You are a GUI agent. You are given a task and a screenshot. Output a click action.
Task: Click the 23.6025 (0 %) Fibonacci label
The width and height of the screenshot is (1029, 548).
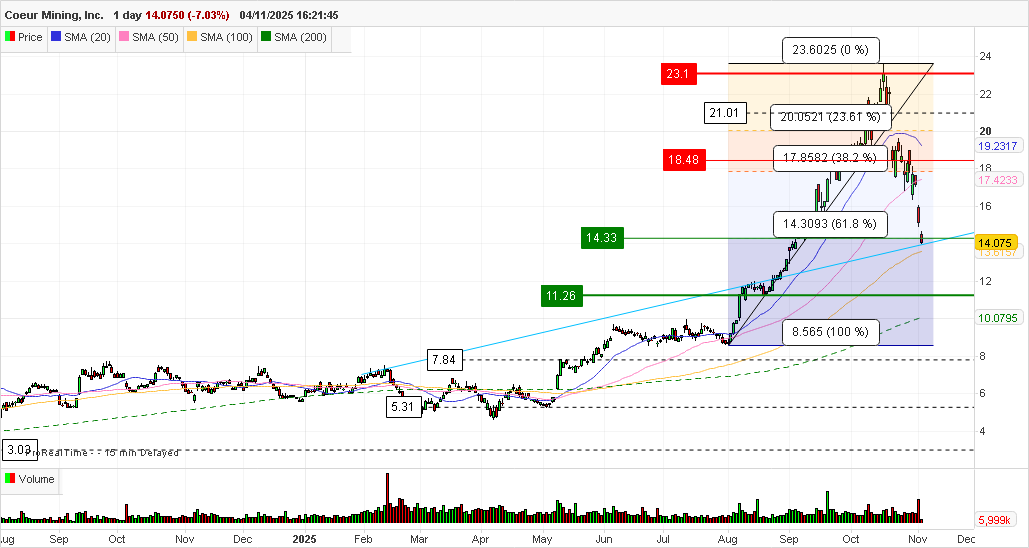[830, 50]
